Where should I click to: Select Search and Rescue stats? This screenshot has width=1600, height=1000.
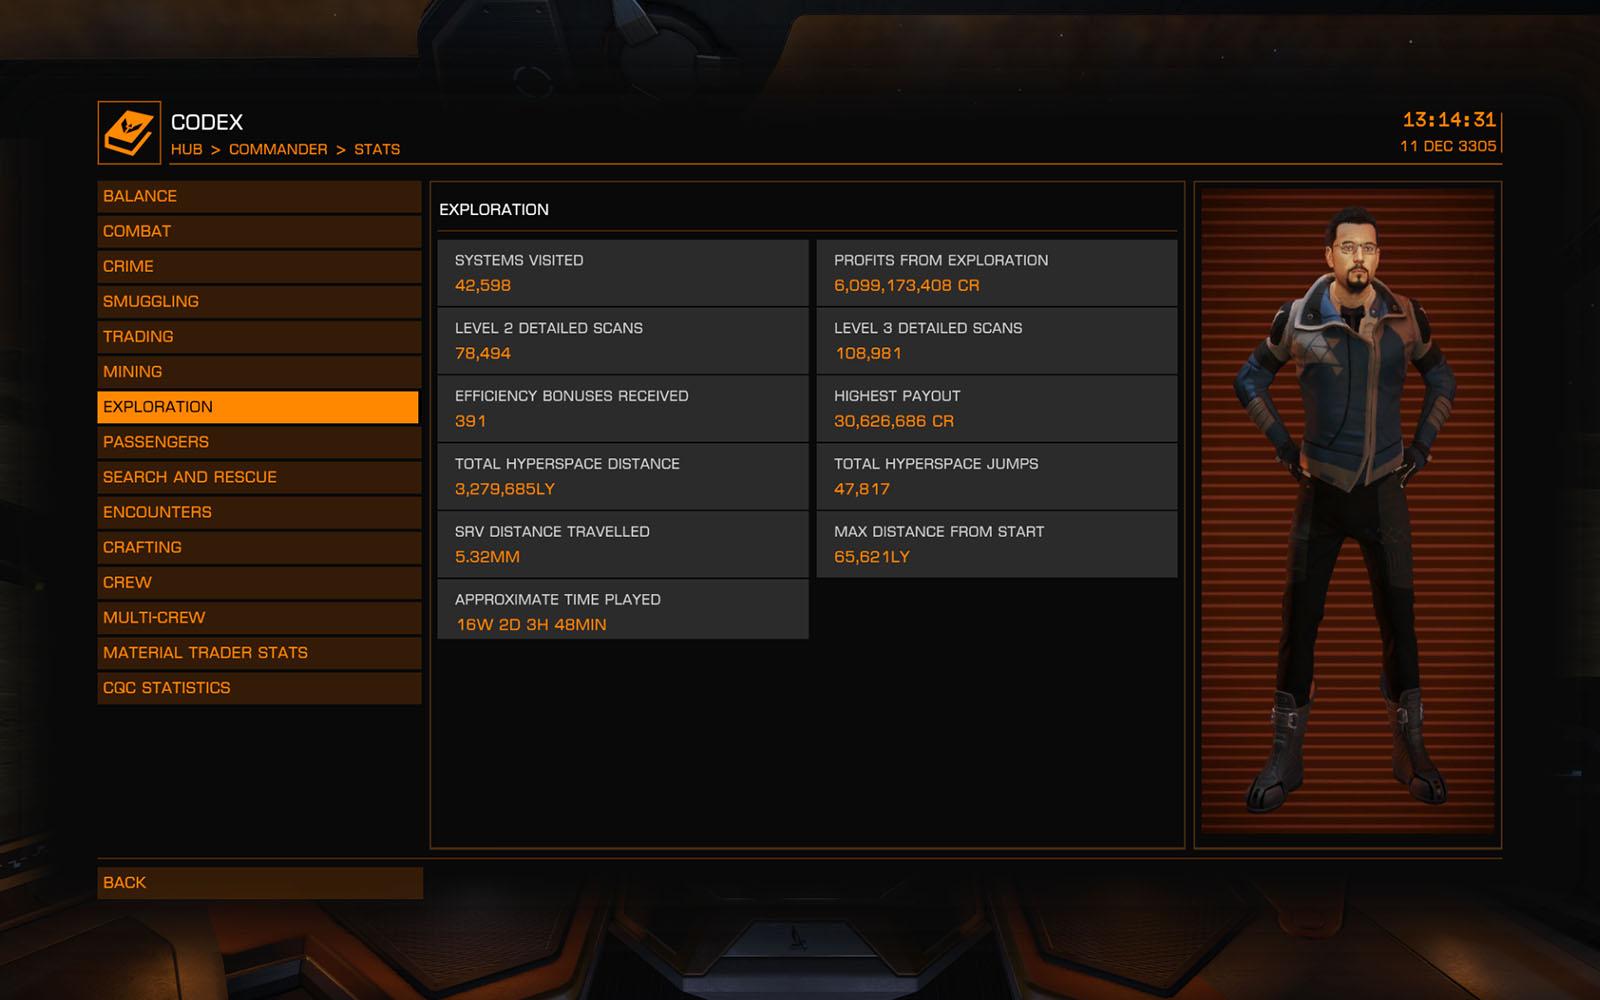coord(259,477)
